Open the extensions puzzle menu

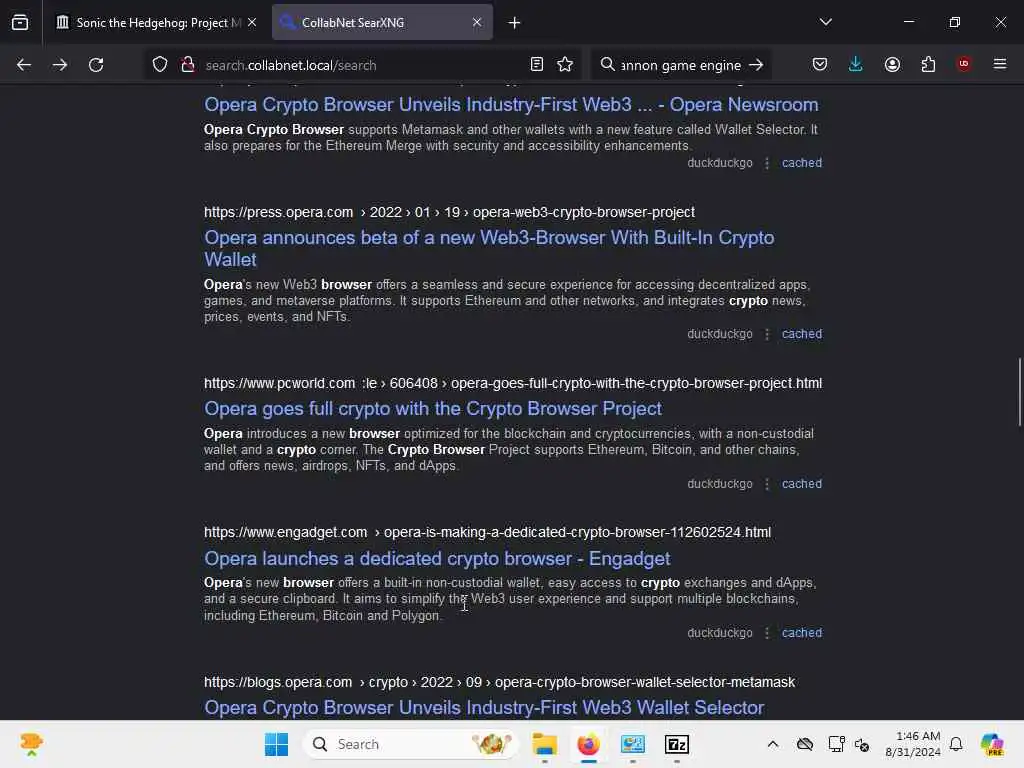click(x=928, y=64)
